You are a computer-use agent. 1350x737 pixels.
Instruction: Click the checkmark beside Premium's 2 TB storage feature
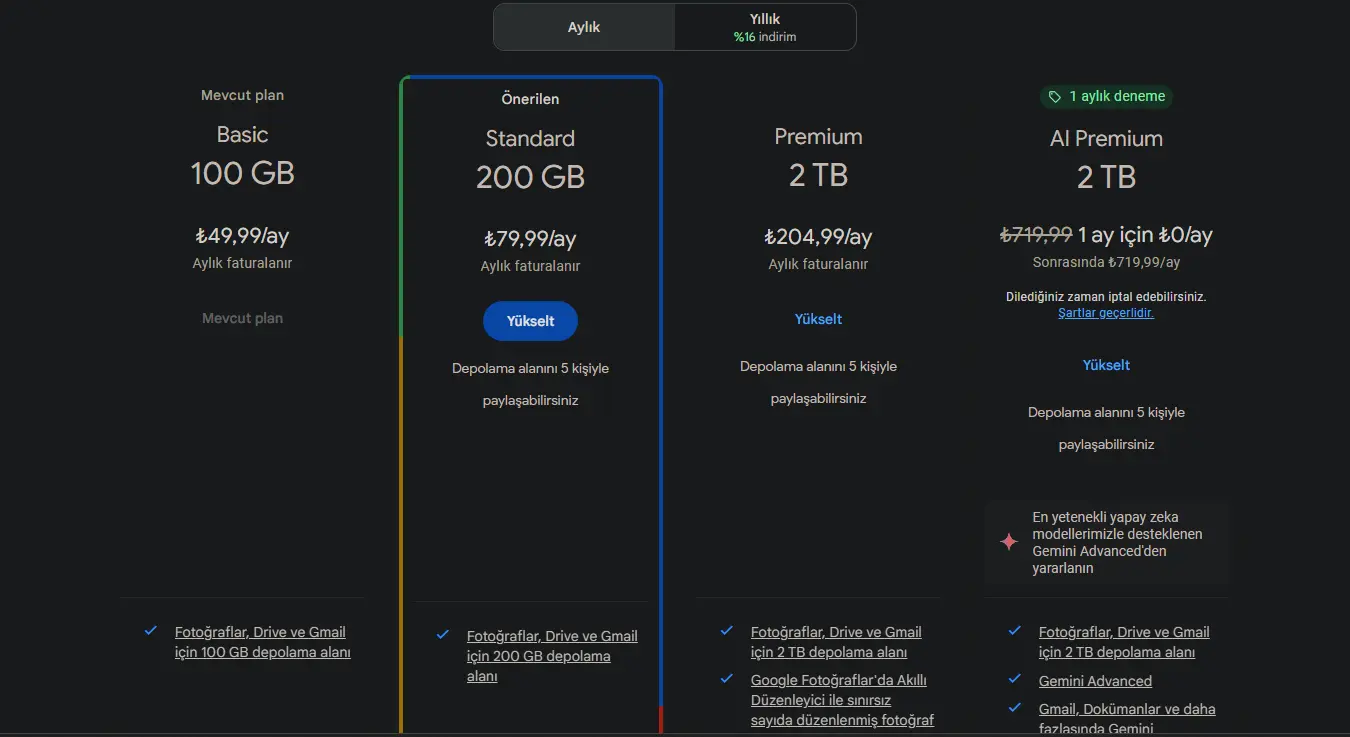coord(726,631)
